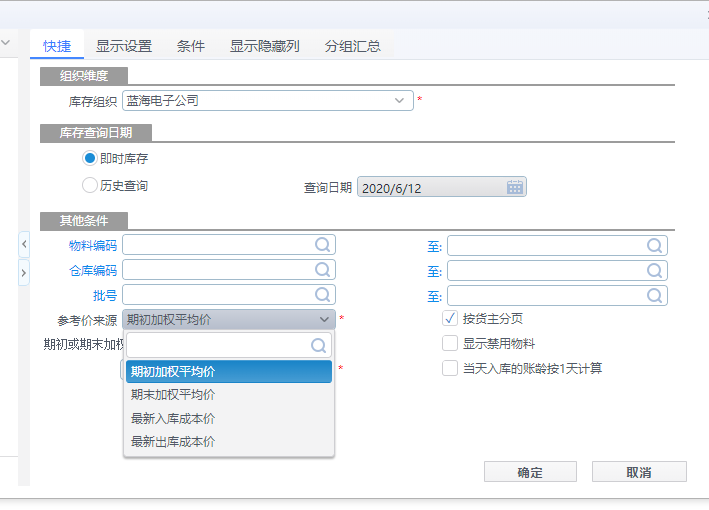Open the 分组汇总 tab

352,46
